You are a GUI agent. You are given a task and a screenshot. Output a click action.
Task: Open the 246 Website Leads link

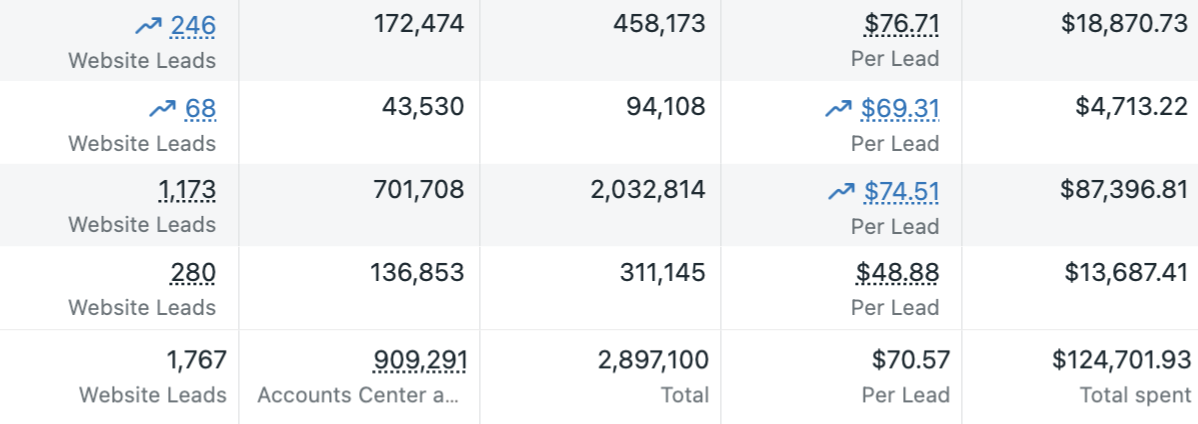(193, 25)
